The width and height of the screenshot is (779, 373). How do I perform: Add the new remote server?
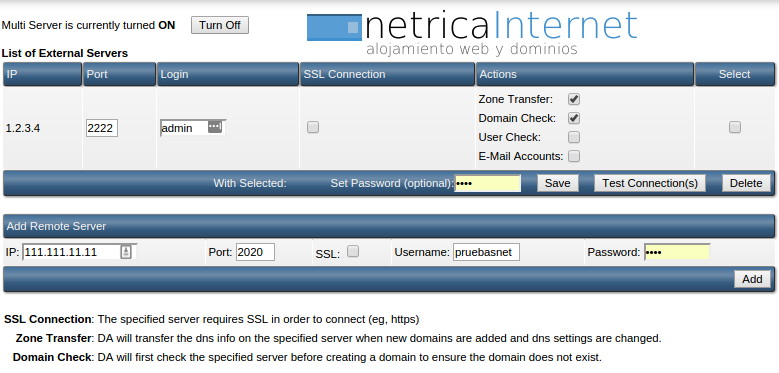pos(752,279)
